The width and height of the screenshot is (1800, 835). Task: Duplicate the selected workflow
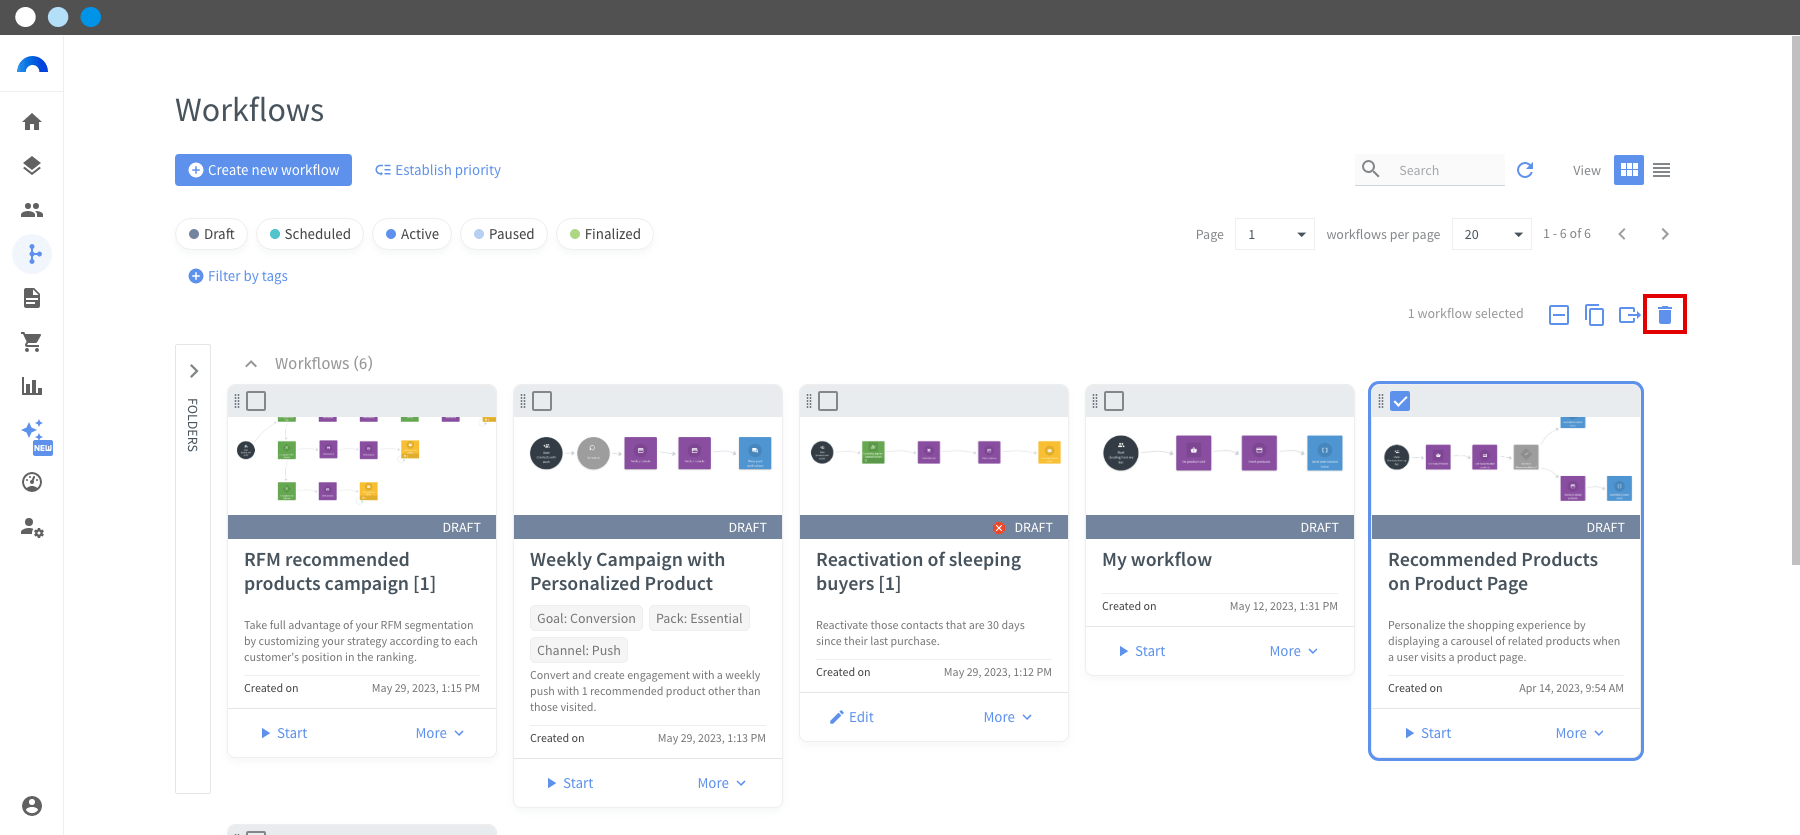(1595, 315)
